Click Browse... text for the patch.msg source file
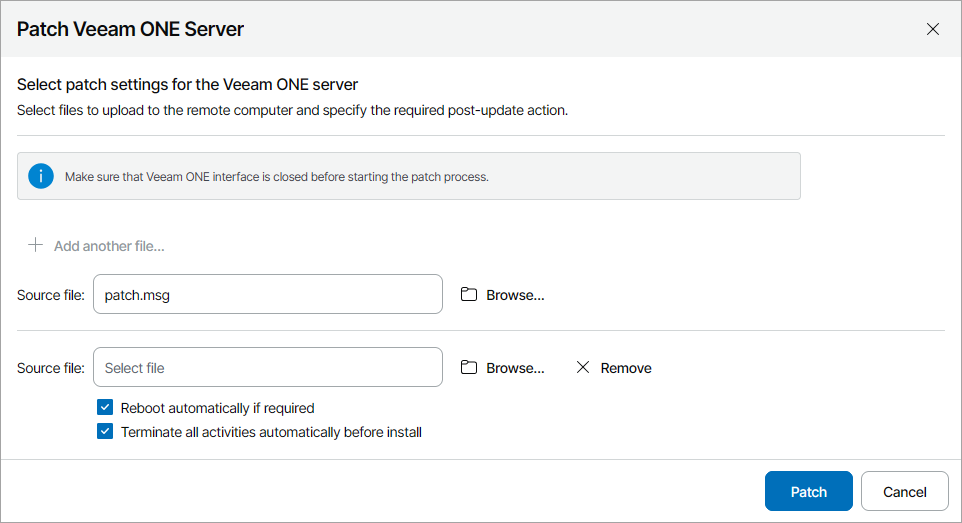 click(x=515, y=295)
